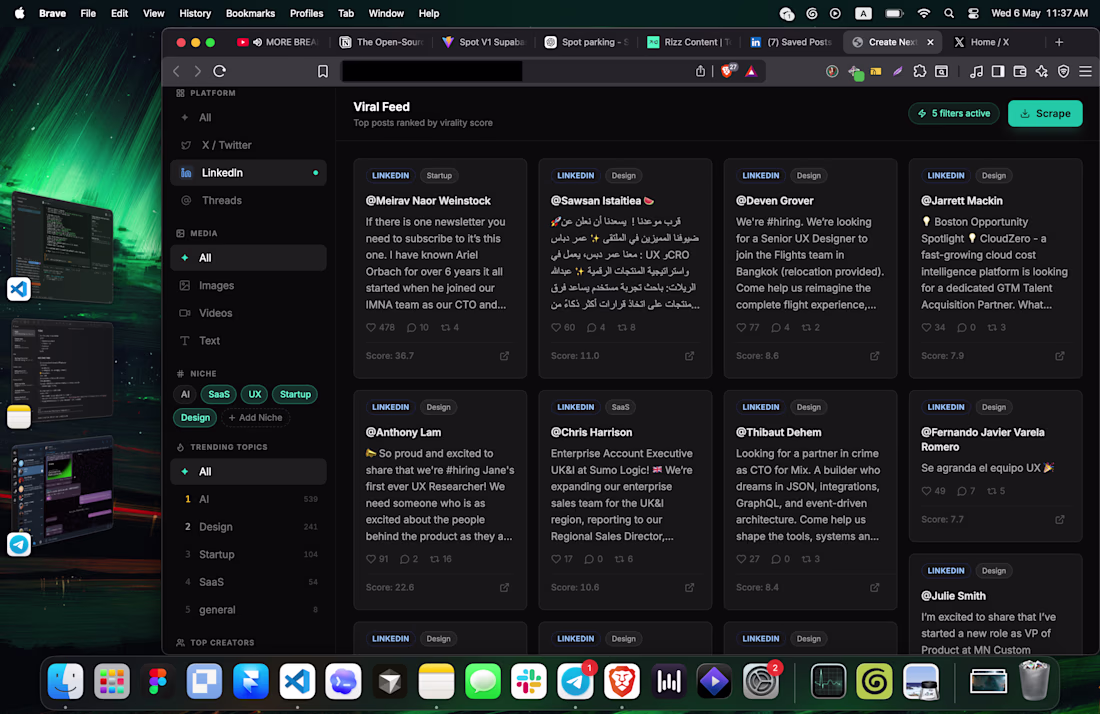Screen dimensions: 1100x714
Task: Filter media by Images
Action: (x=248, y=285)
